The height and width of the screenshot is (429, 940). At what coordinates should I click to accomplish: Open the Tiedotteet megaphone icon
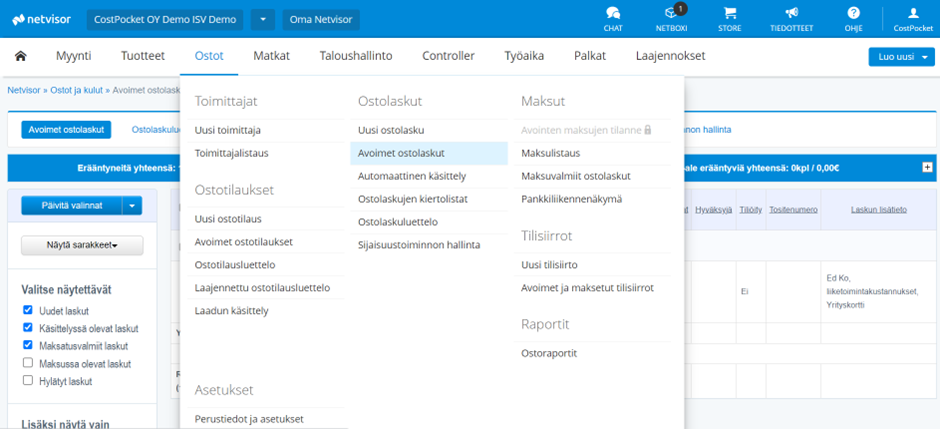pyautogui.click(x=791, y=19)
